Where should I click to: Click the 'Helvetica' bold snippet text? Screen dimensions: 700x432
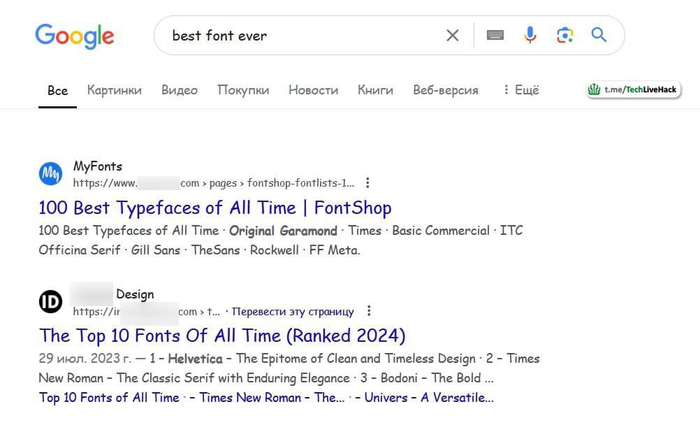click(195, 359)
